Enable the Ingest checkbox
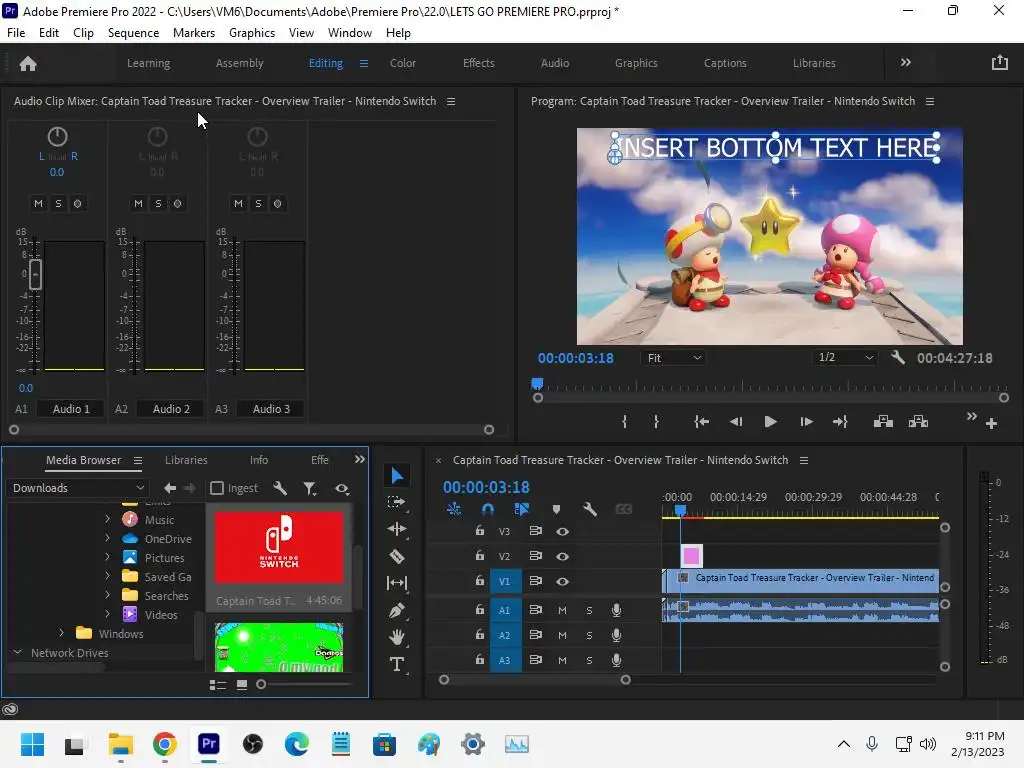The width and height of the screenshot is (1024, 768). (x=217, y=488)
